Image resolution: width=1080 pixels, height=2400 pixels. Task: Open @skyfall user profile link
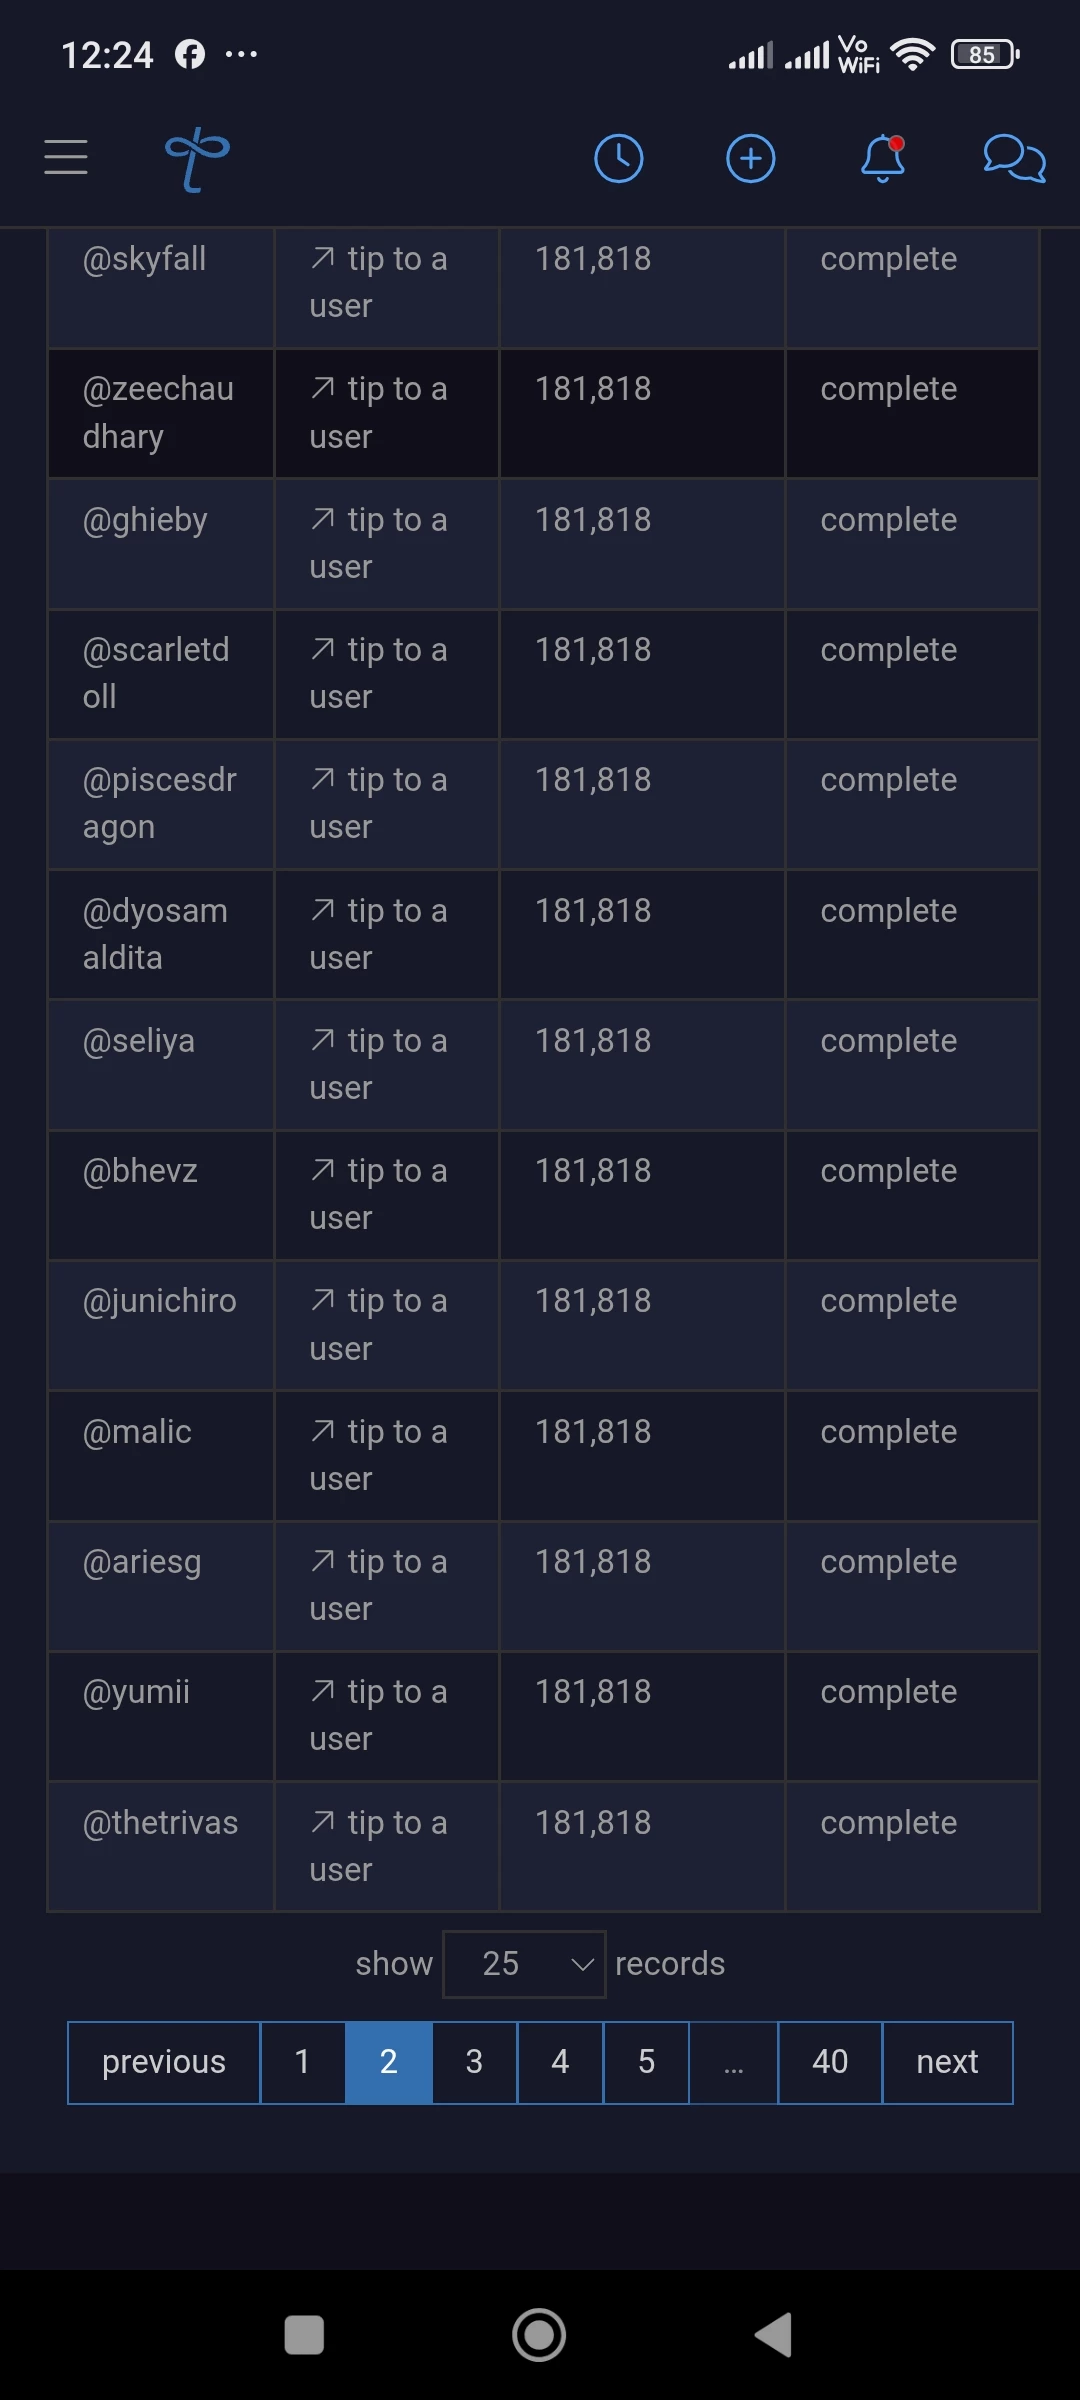click(x=145, y=259)
